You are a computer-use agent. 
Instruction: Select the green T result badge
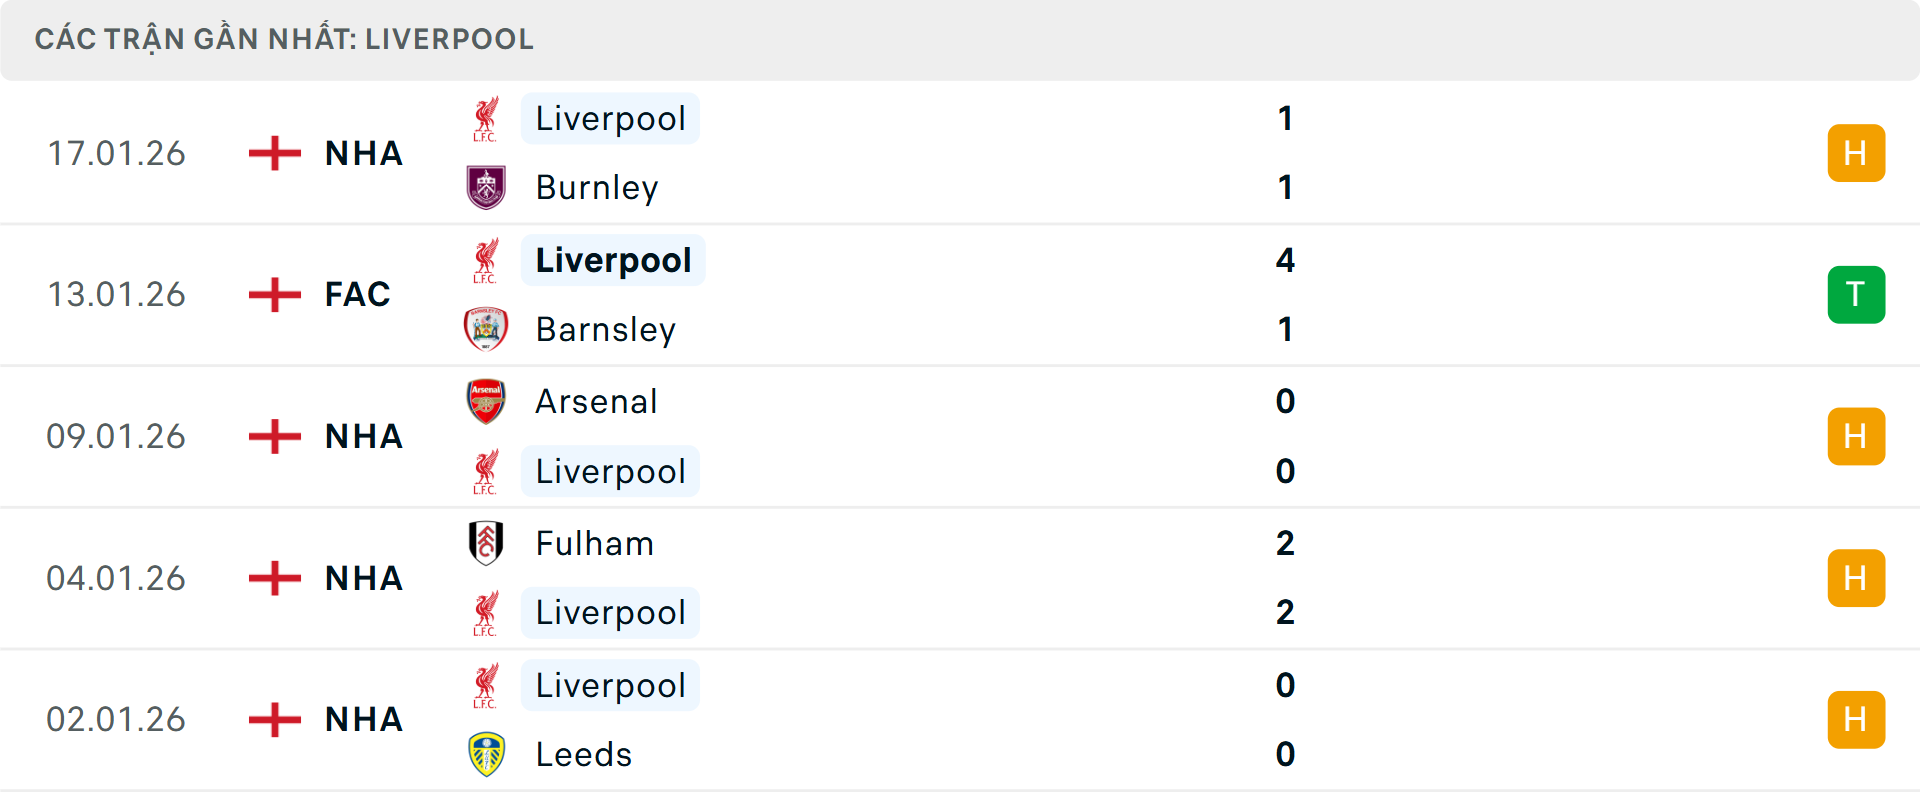click(x=1856, y=294)
